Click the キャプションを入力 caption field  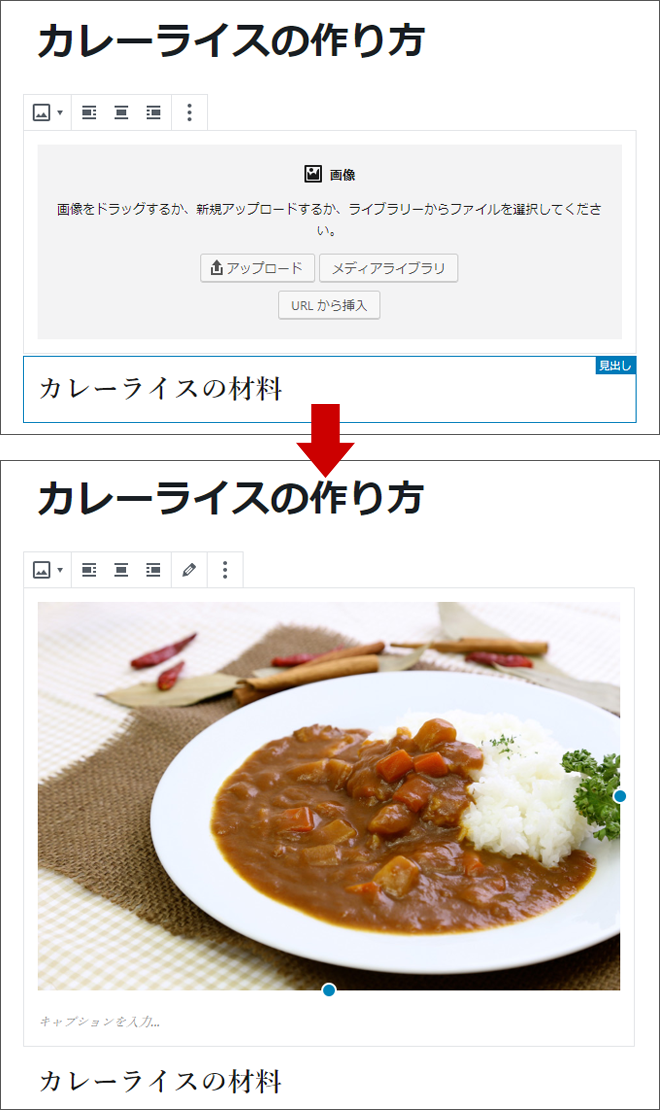click(x=329, y=1022)
